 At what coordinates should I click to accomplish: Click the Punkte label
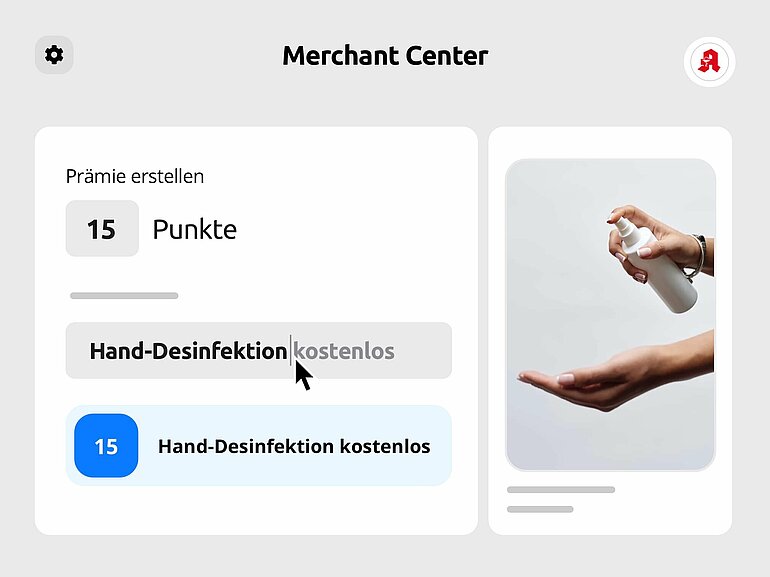(195, 229)
